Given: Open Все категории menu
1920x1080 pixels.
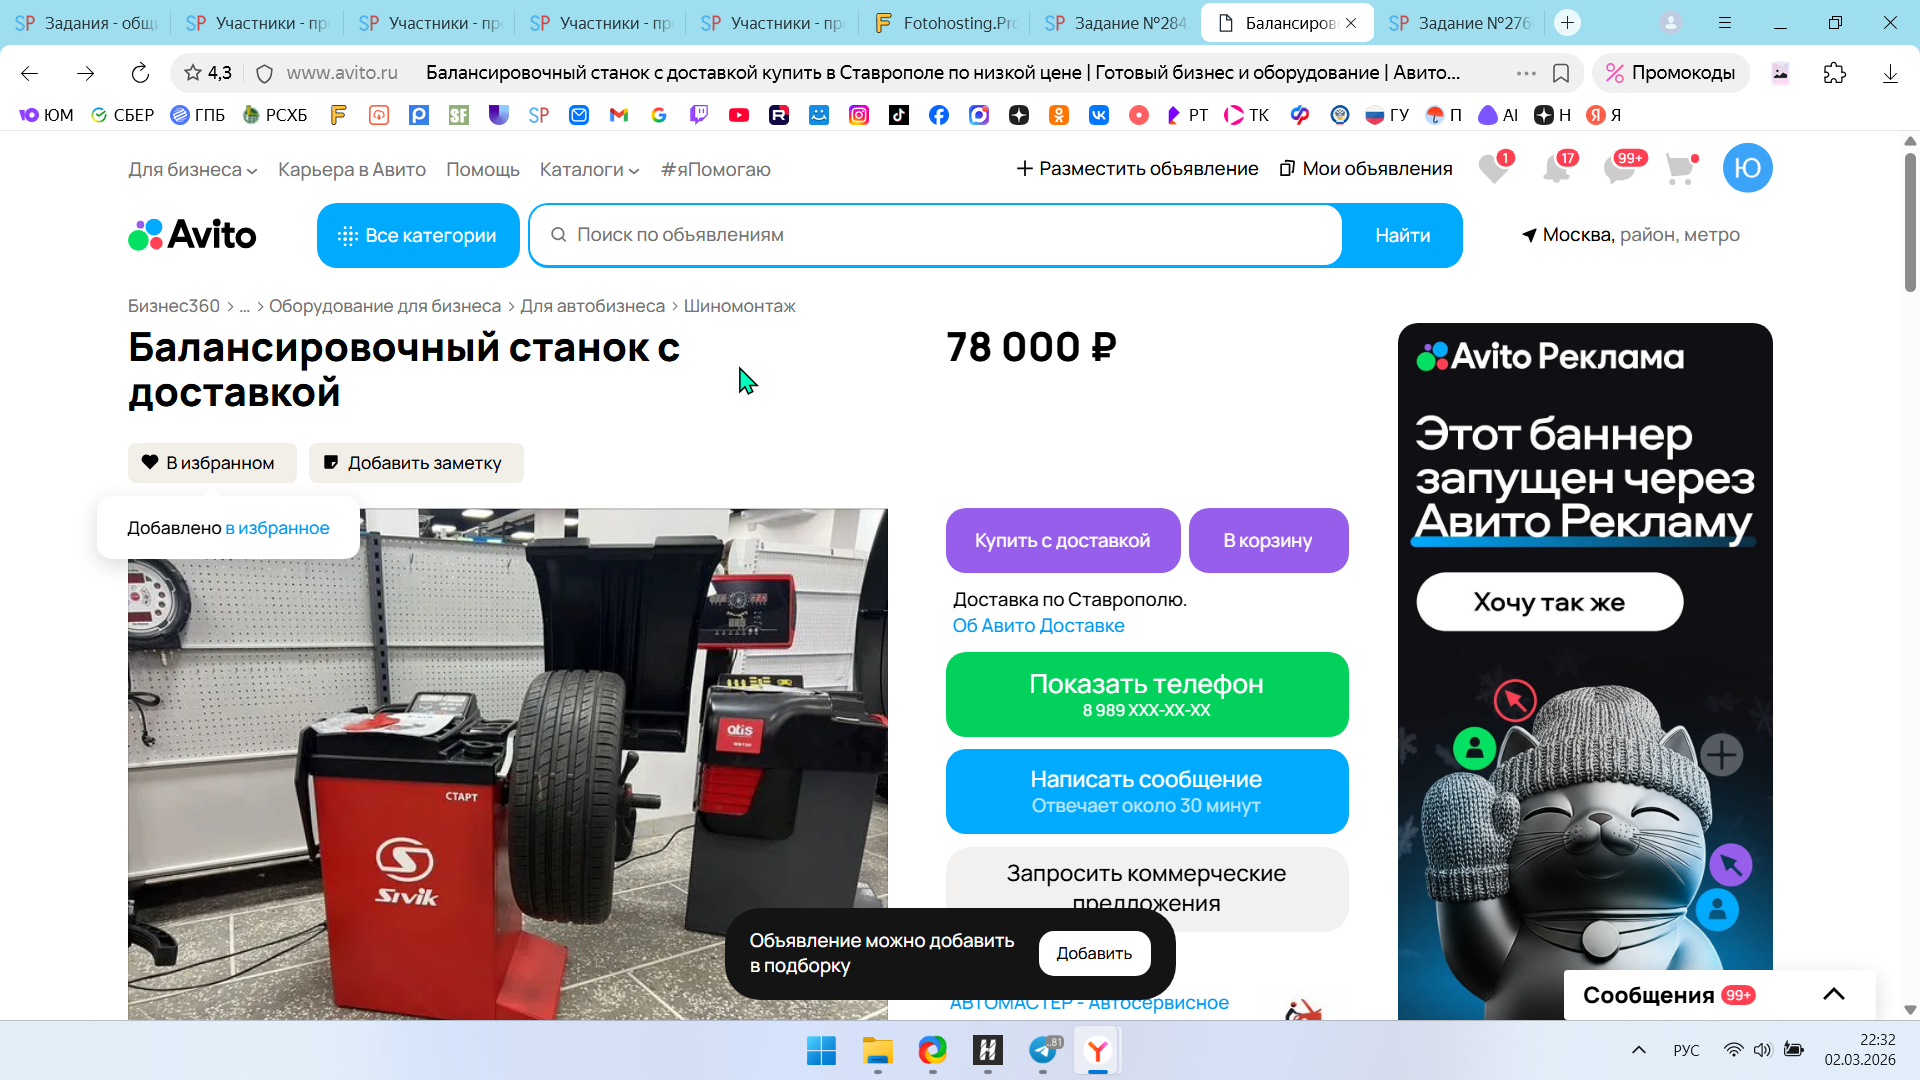Looking at the screenshot, I should coord(418,235).
